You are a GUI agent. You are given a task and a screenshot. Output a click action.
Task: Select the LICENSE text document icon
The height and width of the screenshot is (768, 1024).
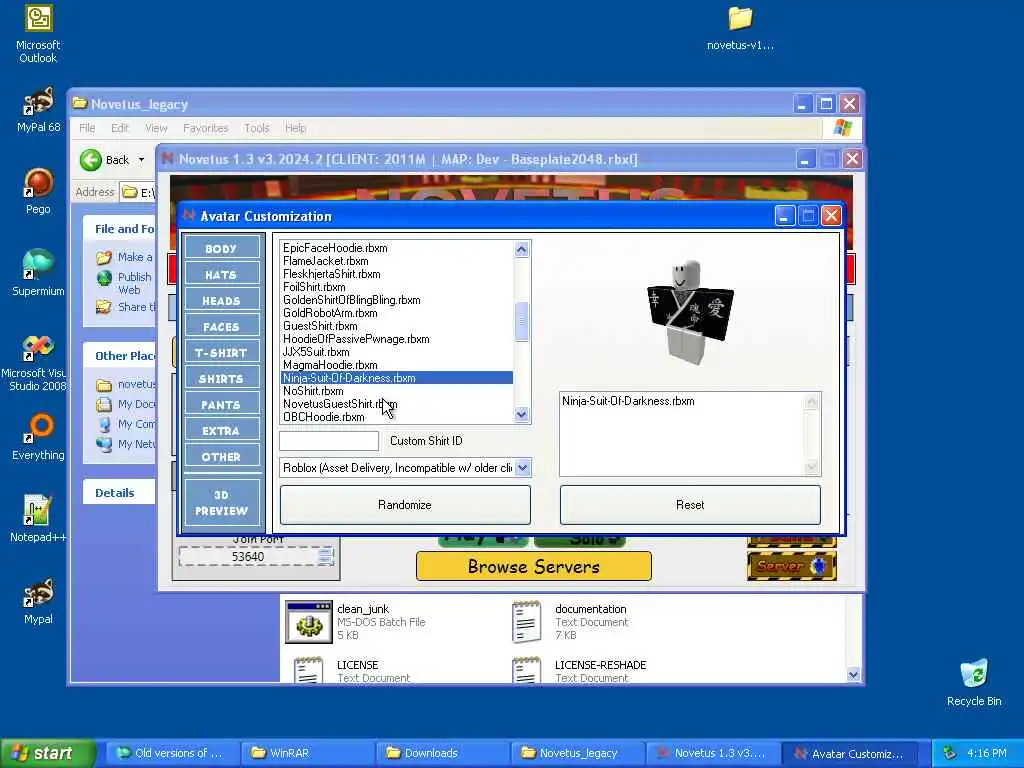pos(309,670)
